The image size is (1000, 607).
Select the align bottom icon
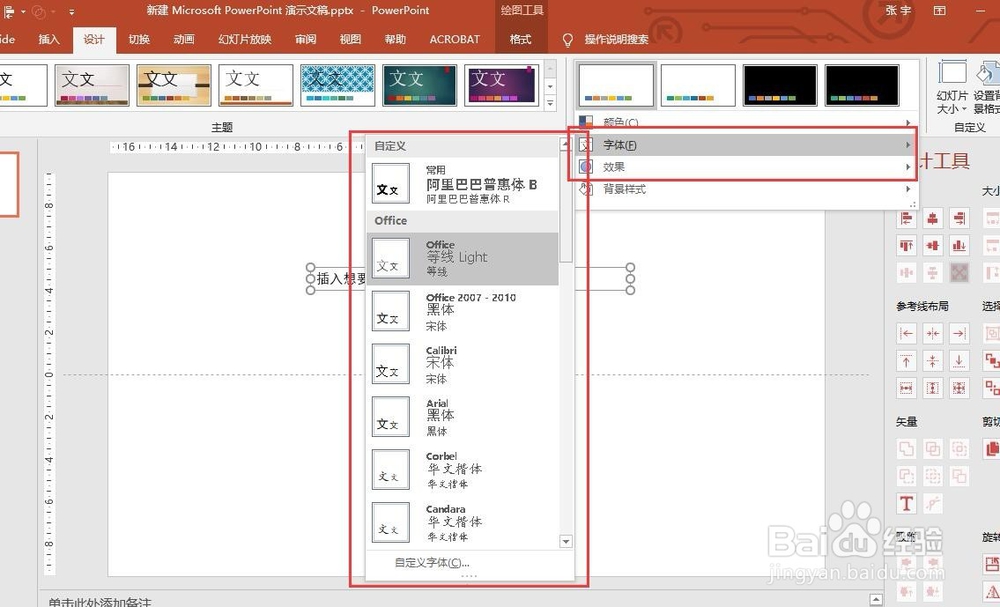click(959, 245)
